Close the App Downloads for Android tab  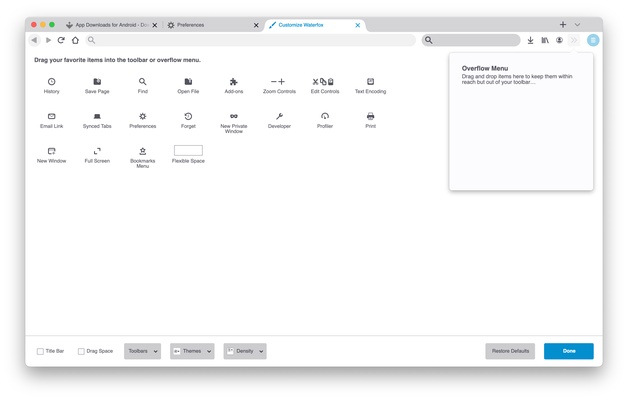point(155,25)
